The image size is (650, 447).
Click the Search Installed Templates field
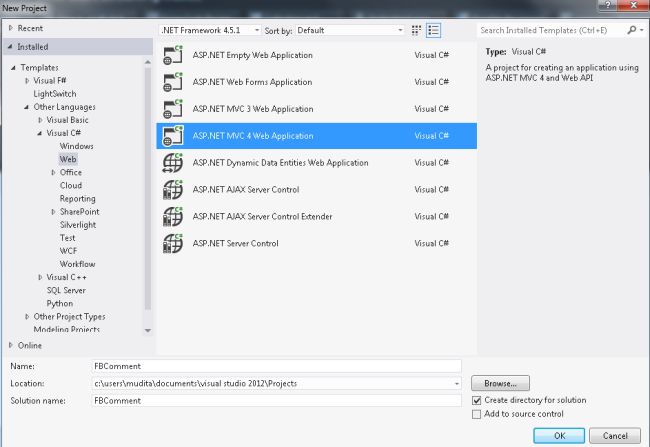point(551,30)
